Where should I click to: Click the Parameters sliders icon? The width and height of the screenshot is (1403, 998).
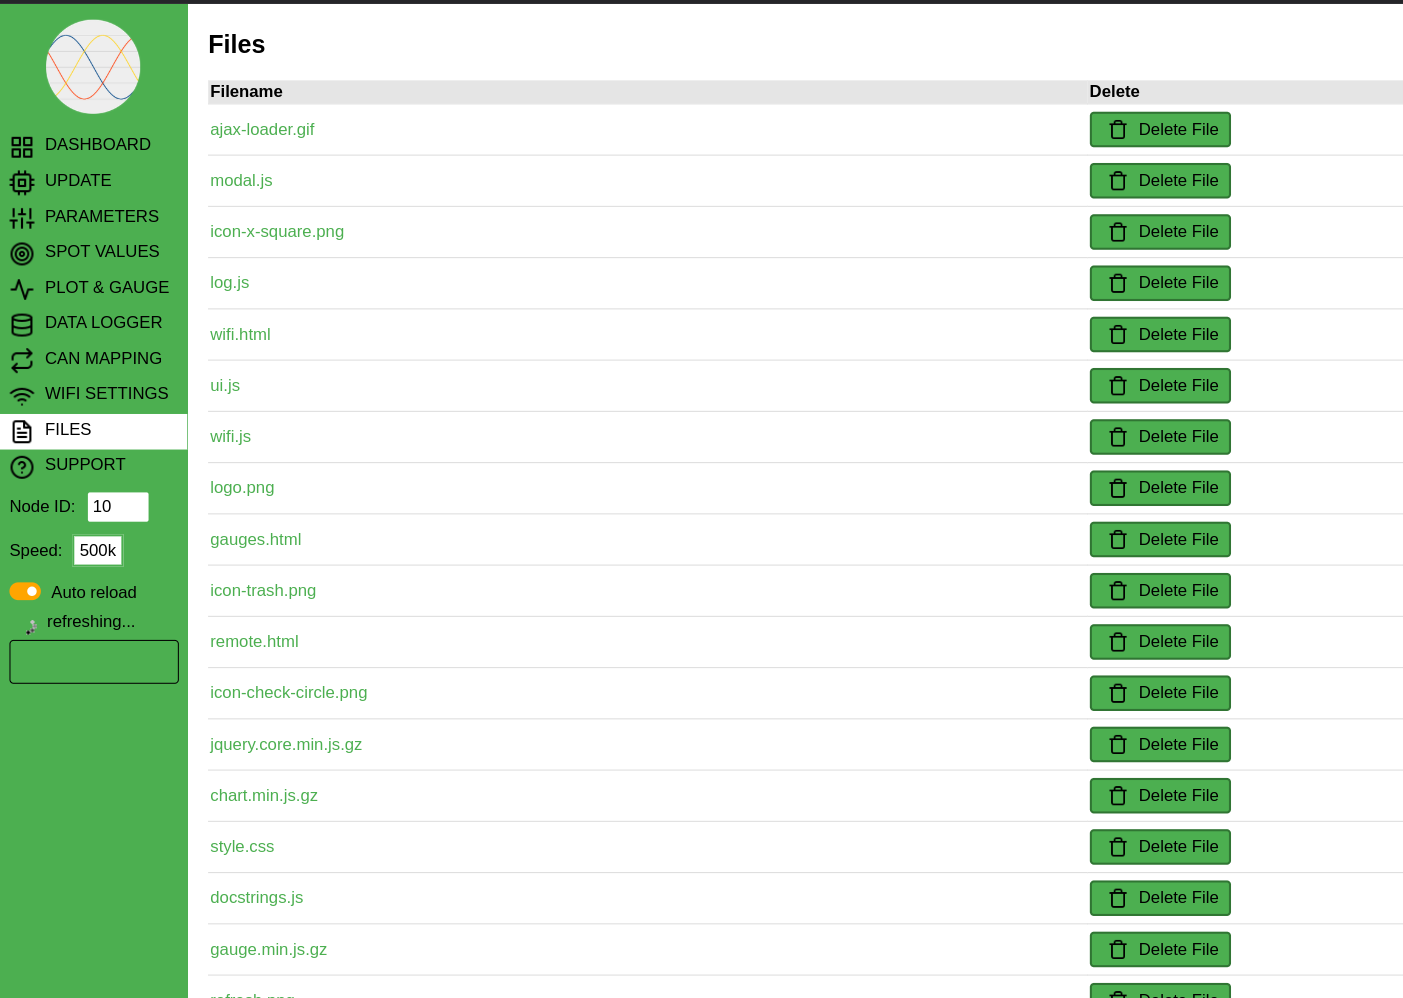(x=22, y=218)
